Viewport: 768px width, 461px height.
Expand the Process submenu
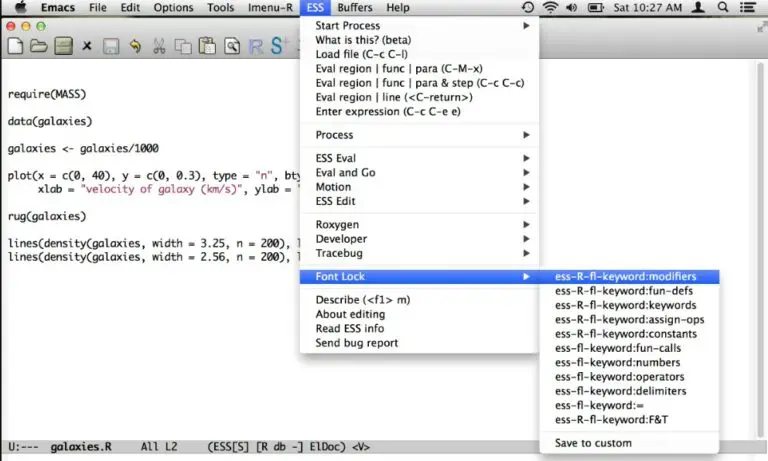(x=419, y=135)
